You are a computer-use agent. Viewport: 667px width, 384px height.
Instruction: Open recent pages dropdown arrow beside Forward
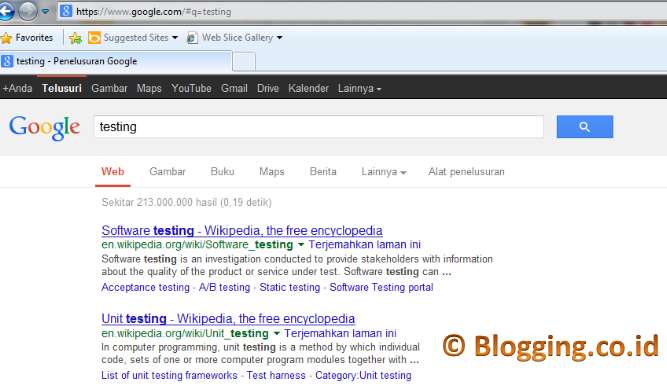tap(45, 11)
